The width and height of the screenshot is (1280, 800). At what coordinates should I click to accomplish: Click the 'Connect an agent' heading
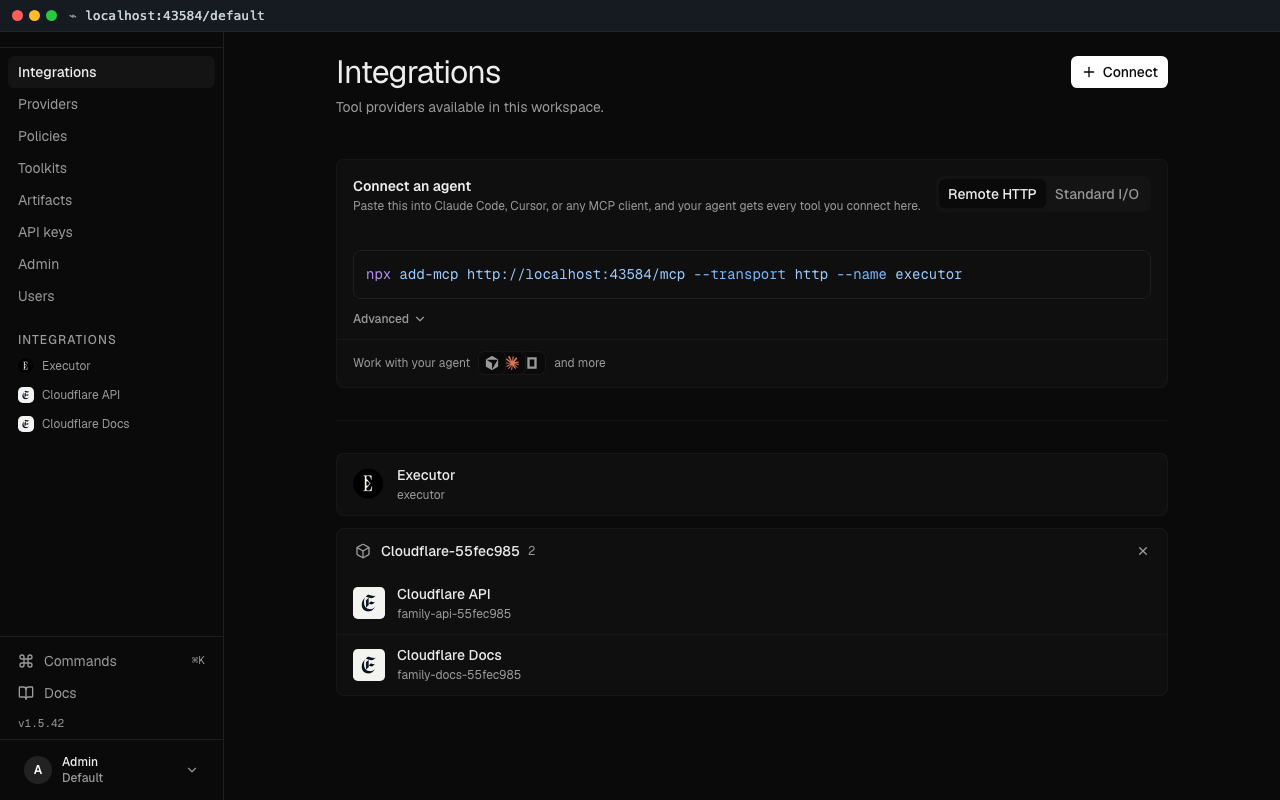[x=412, y=186]
